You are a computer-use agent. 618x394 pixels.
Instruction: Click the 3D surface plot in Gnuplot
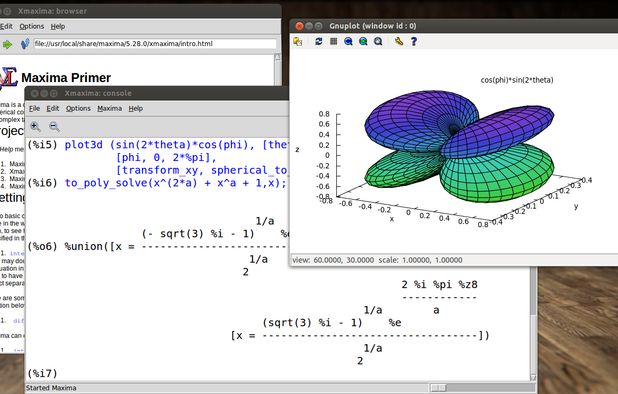point(459,146)
